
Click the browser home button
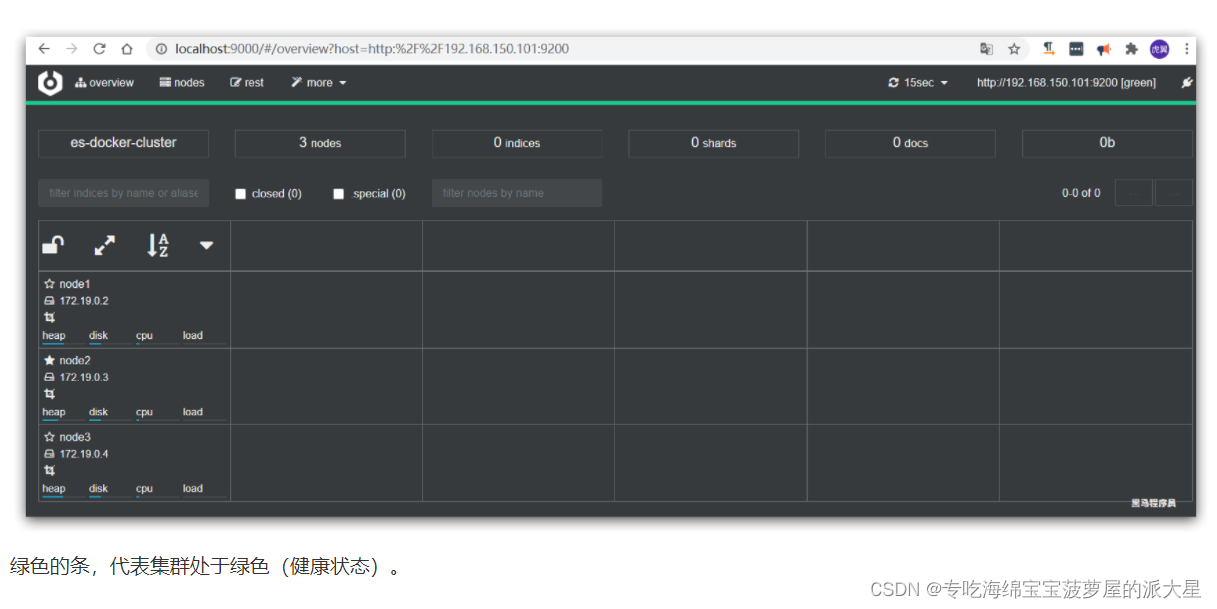127,48
